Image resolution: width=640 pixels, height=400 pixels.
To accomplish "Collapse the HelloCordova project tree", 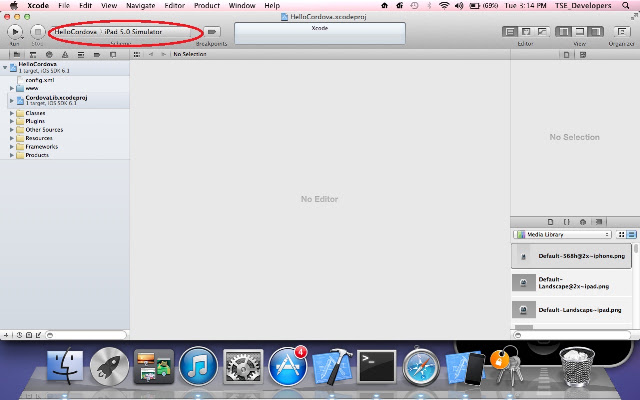I will pos(5,67).
